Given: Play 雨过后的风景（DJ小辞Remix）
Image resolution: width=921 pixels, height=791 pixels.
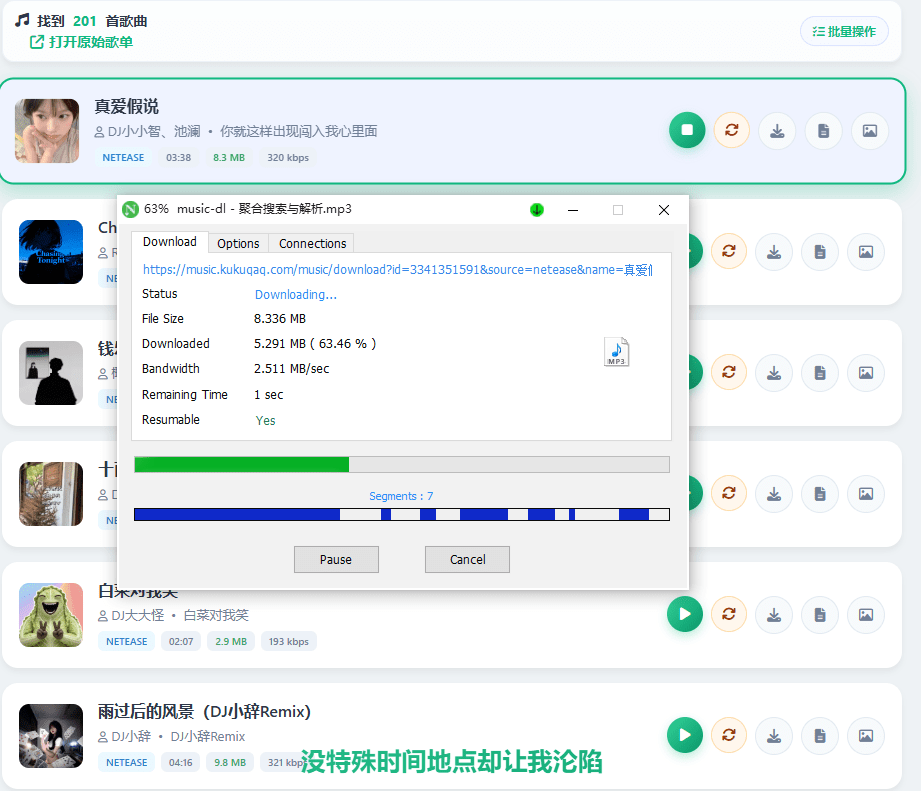Looking at the screenshot, I should (685, 735).
